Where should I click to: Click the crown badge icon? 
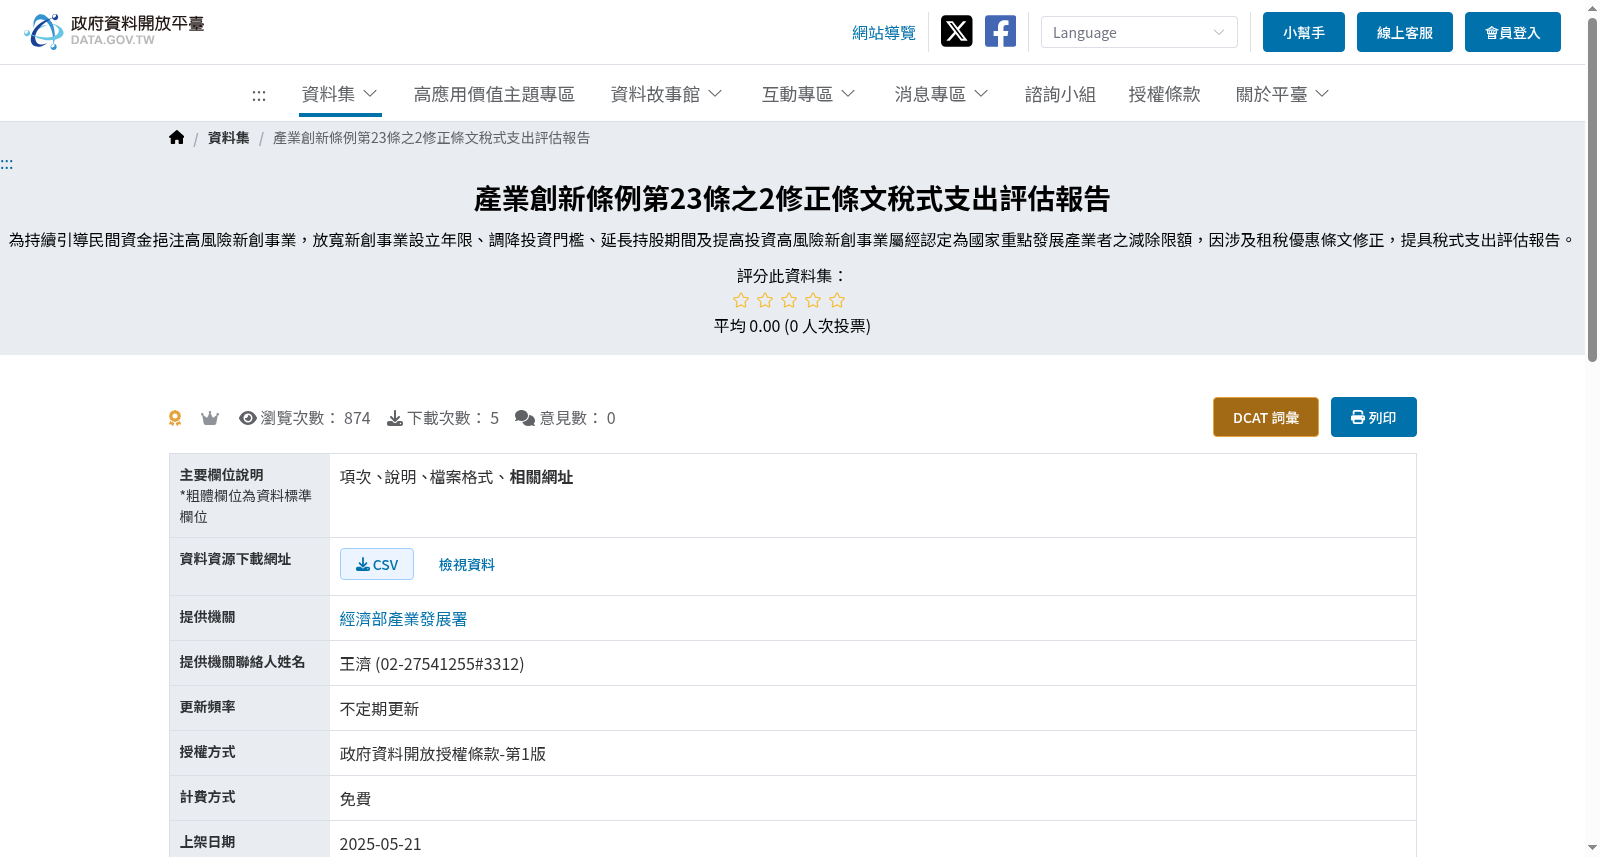point(210,418)
